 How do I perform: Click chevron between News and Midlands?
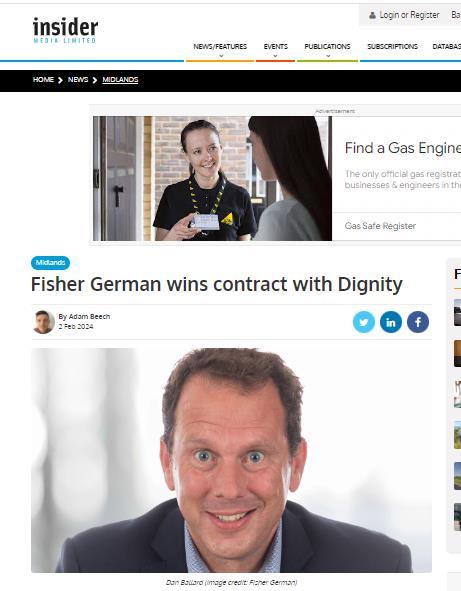point(95,80)
